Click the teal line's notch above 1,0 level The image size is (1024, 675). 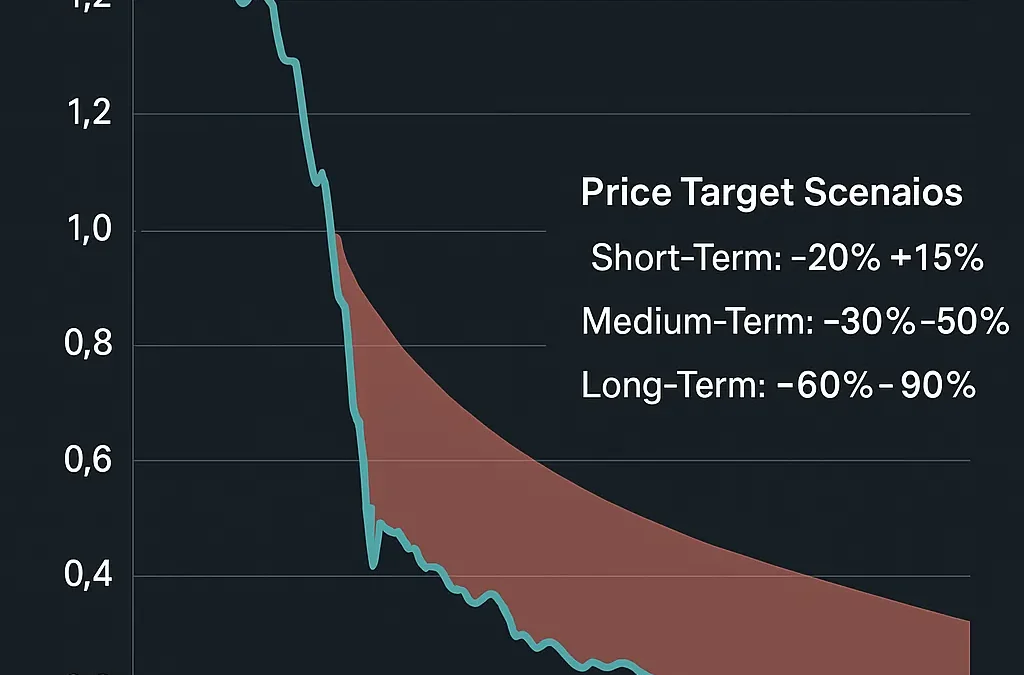point(320,180)
